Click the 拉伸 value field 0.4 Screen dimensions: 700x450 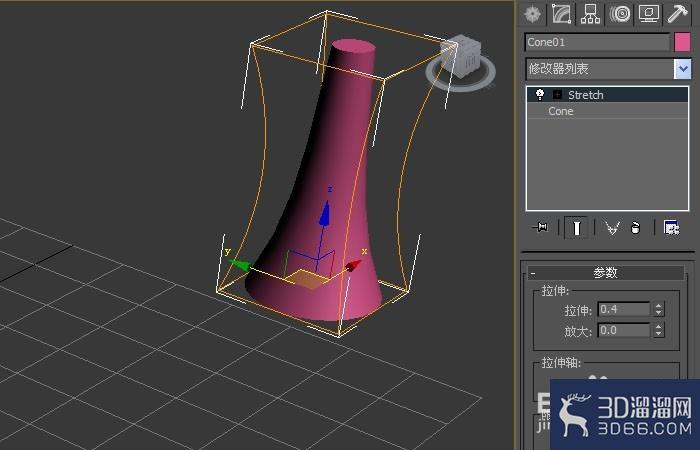(624, 309)
